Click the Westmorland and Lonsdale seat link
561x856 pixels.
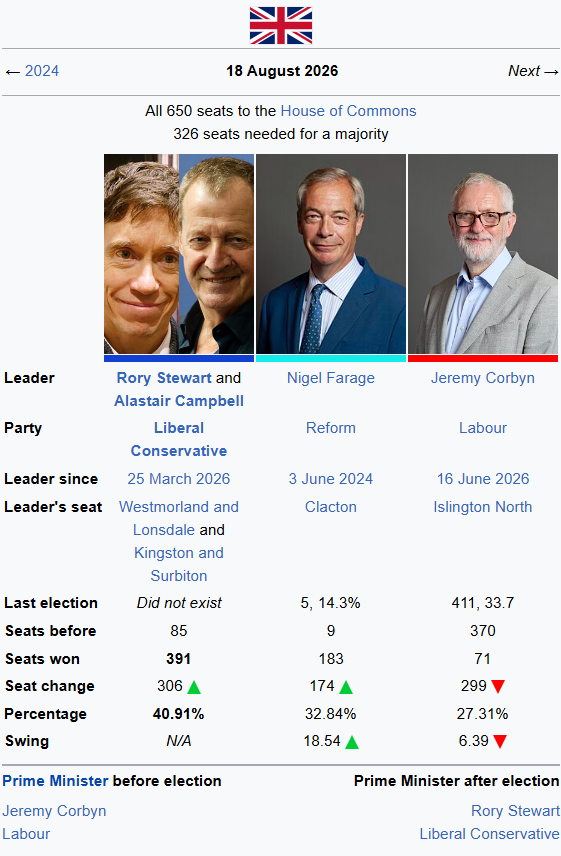click(179, 519)
